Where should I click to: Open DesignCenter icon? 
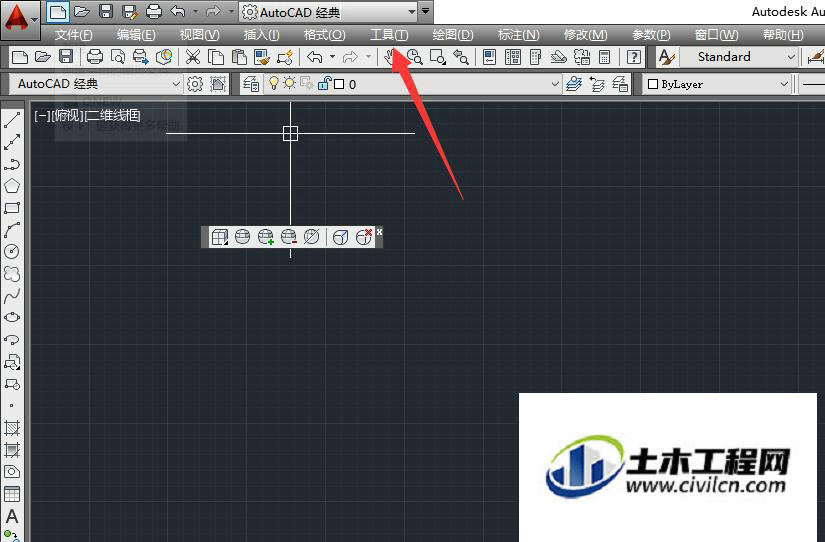[512, 57]
